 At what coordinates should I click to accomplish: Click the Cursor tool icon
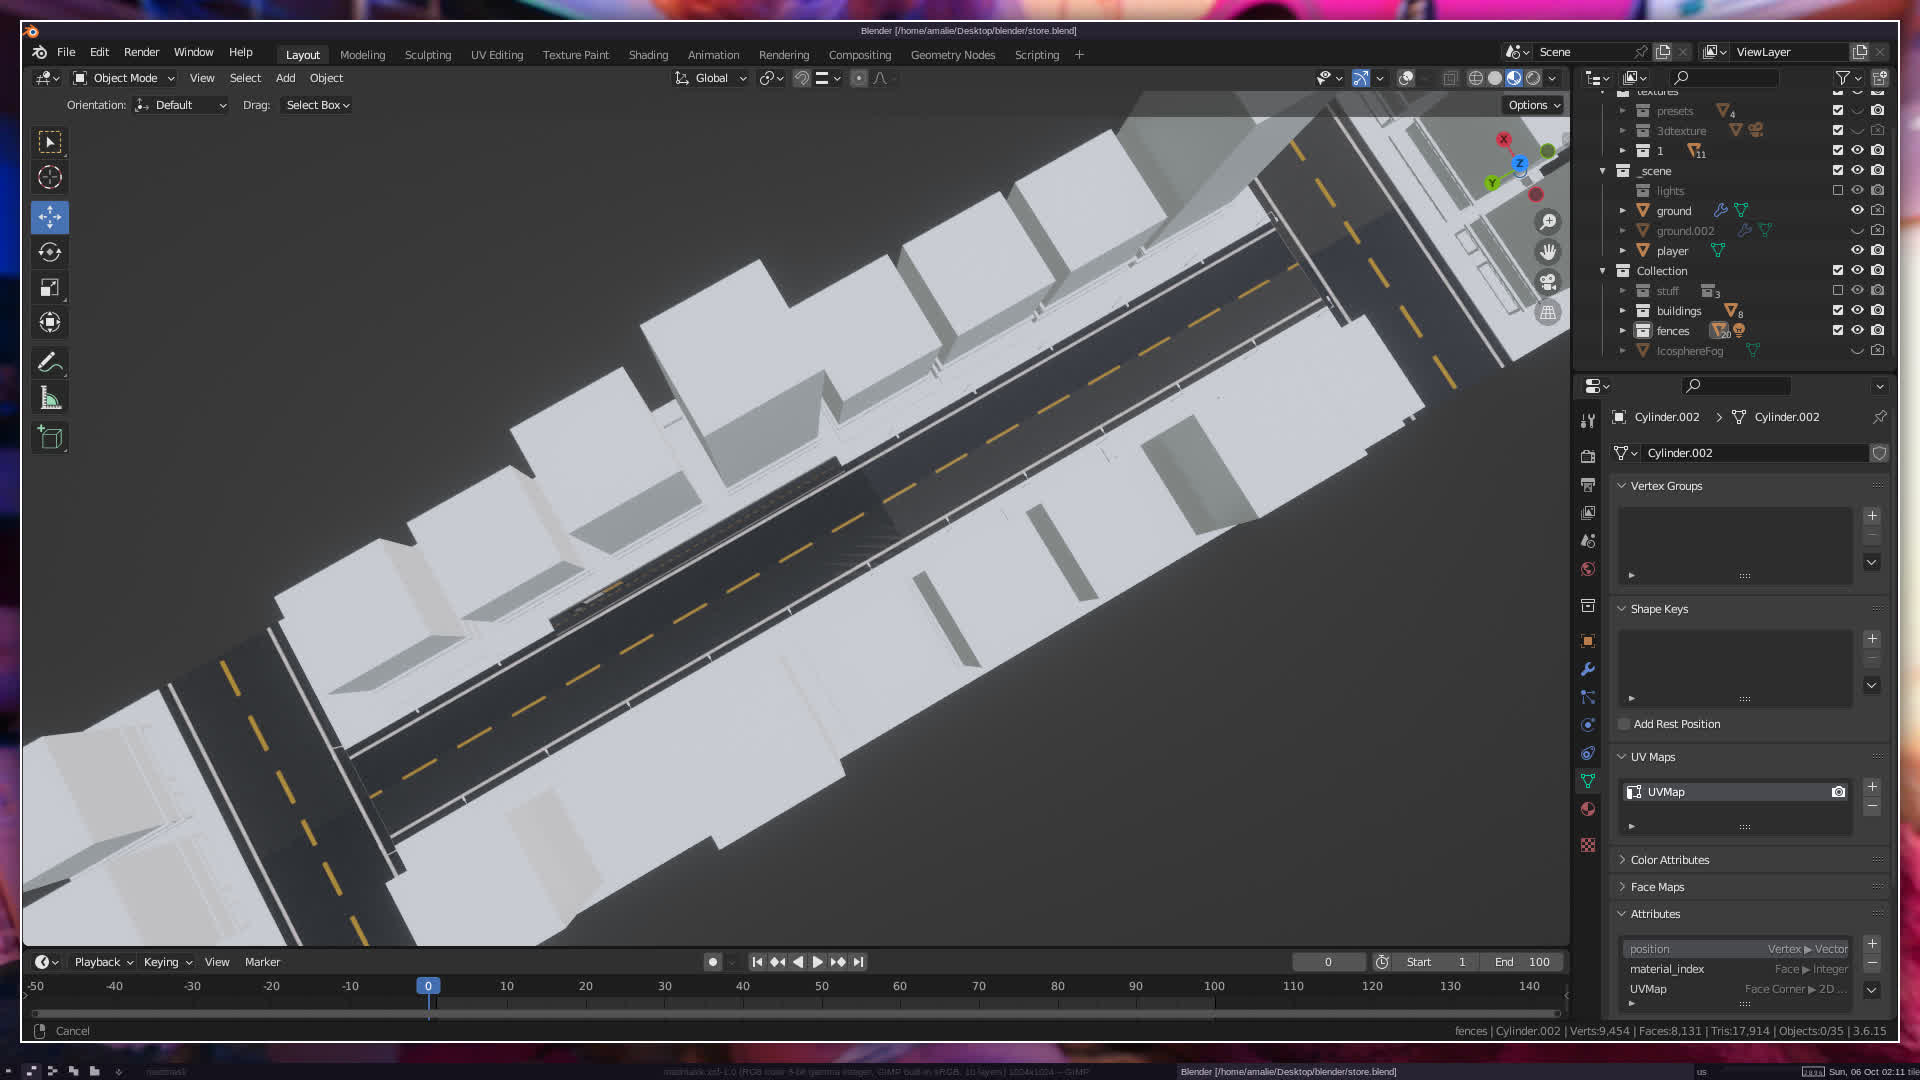[x=49, y=178]
